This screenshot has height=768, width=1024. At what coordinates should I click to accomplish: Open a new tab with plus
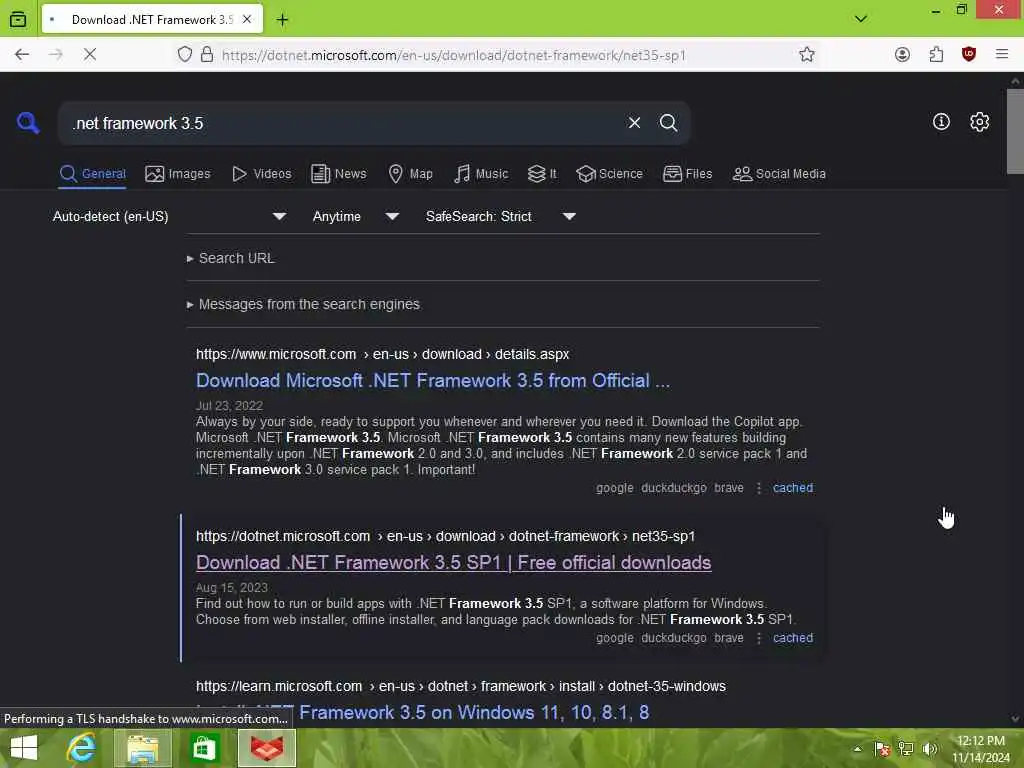(282, 20)
